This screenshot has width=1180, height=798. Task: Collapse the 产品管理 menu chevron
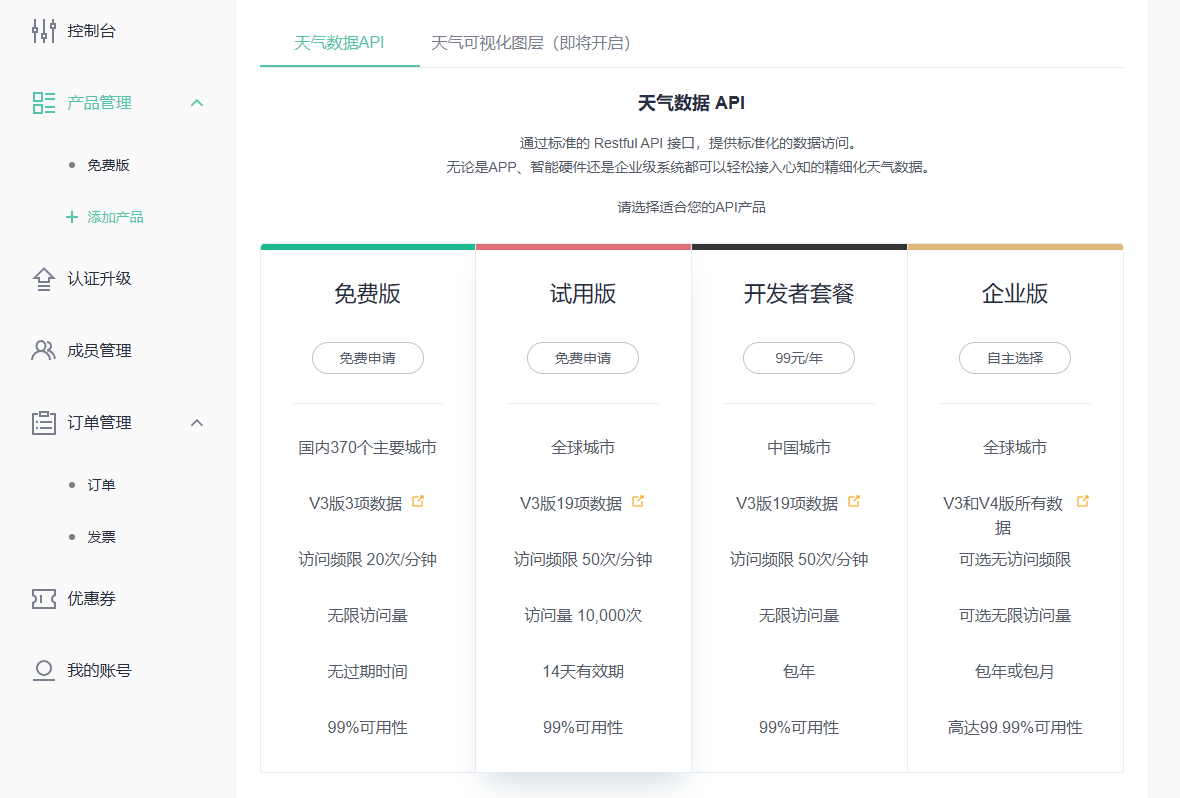(x=197, y=103)
